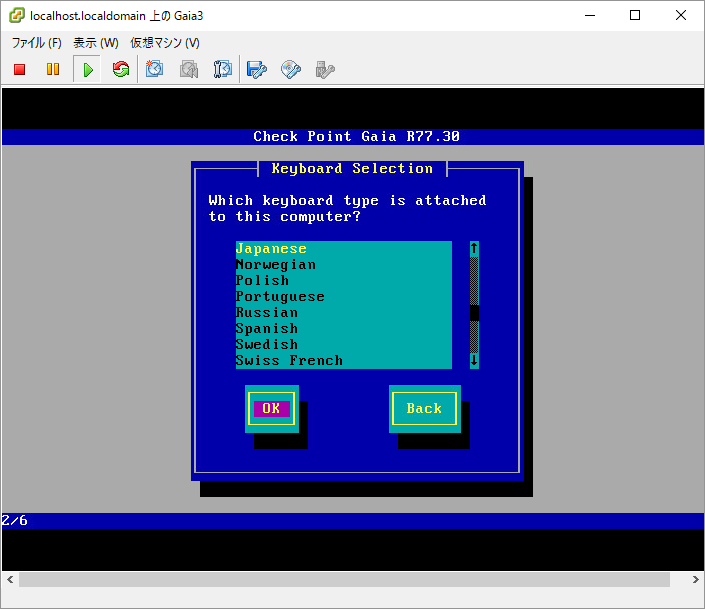Select Swiss French keyboard entry
Viewport: 705px width, 609px height.
pos(344,361)
